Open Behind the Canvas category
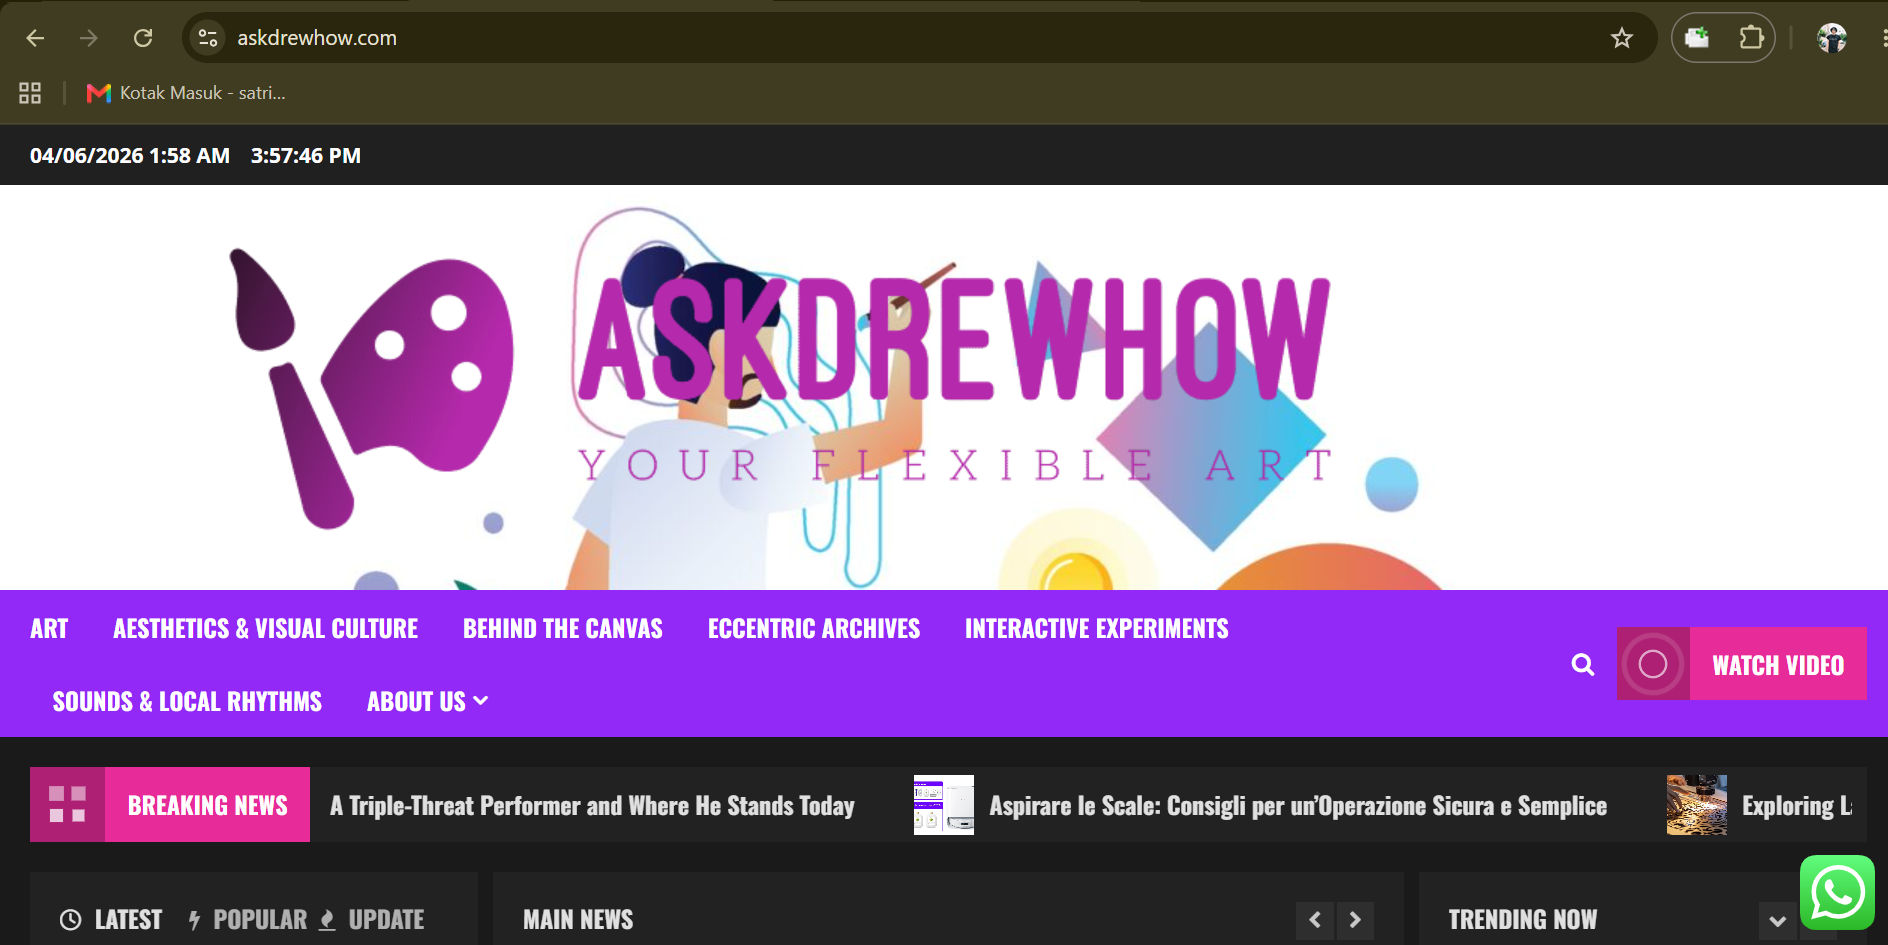 pos(563,629)
